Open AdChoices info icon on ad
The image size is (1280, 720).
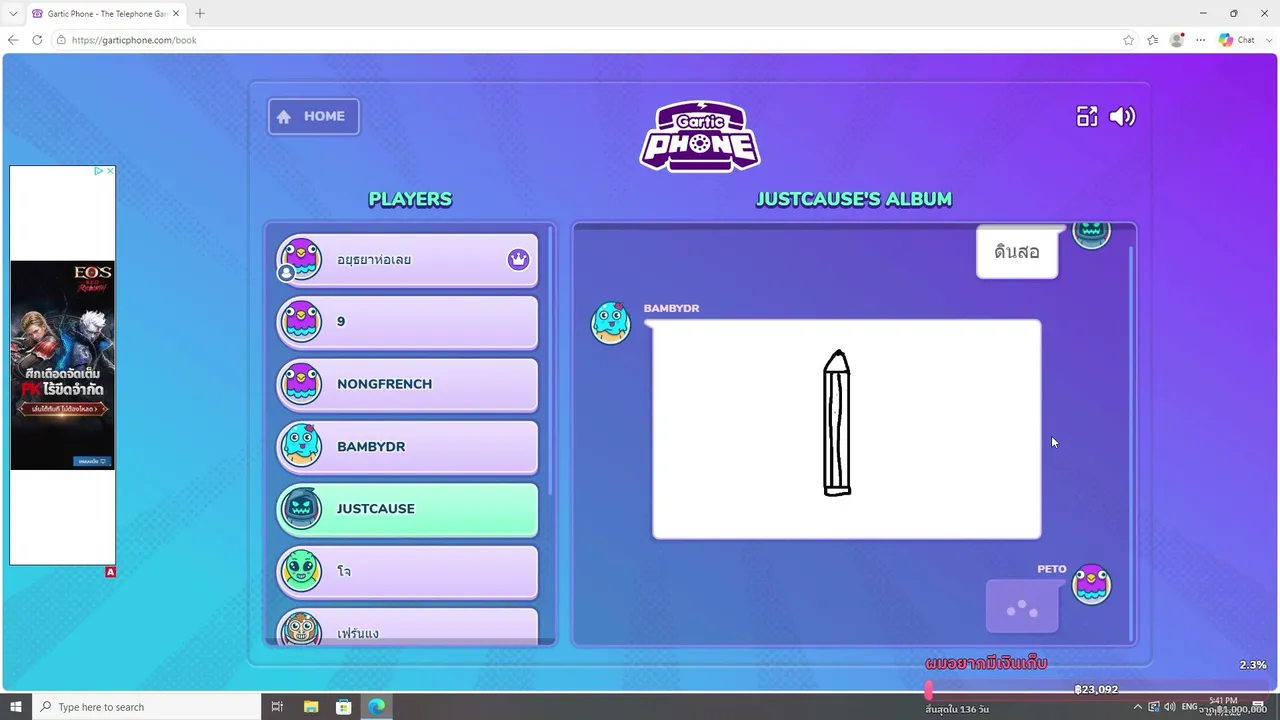99,171
